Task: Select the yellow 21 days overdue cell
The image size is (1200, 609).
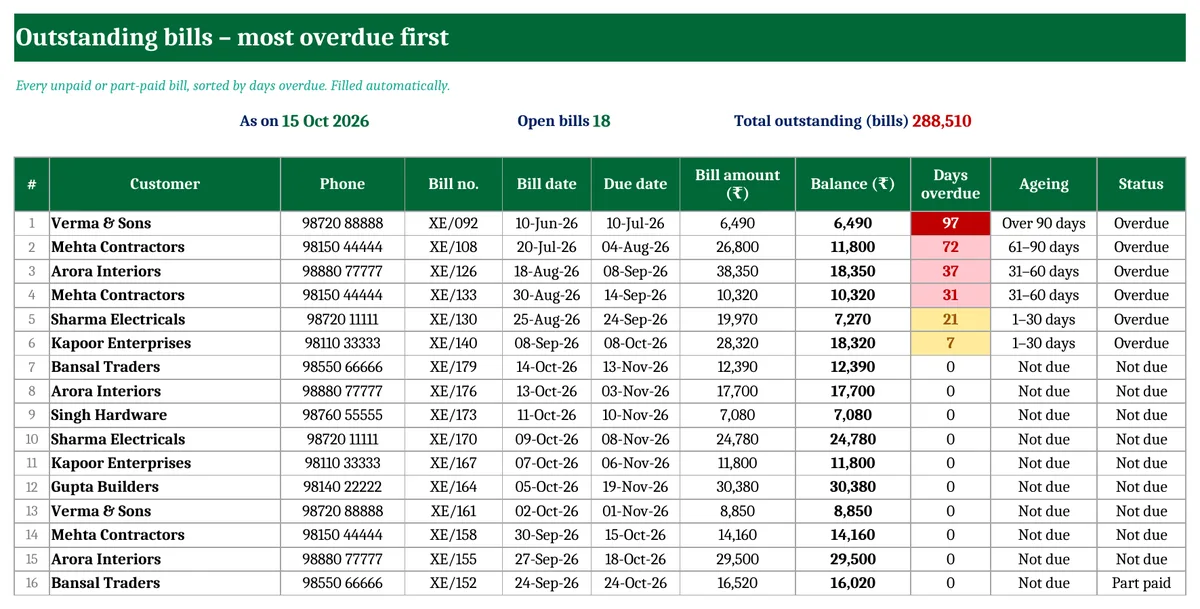Action: coord(950,319)
